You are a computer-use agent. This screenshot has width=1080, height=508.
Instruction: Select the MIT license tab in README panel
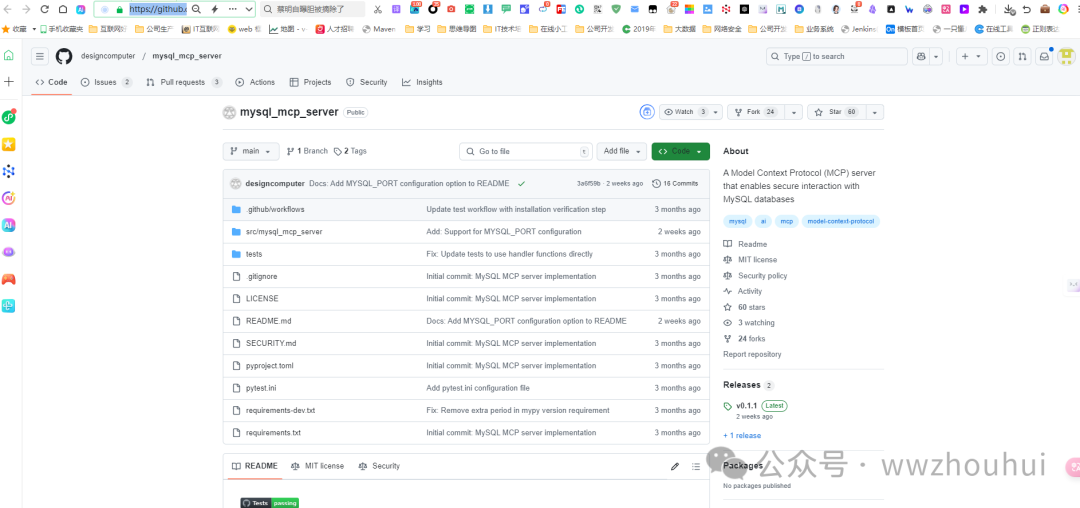pos(317,466)
